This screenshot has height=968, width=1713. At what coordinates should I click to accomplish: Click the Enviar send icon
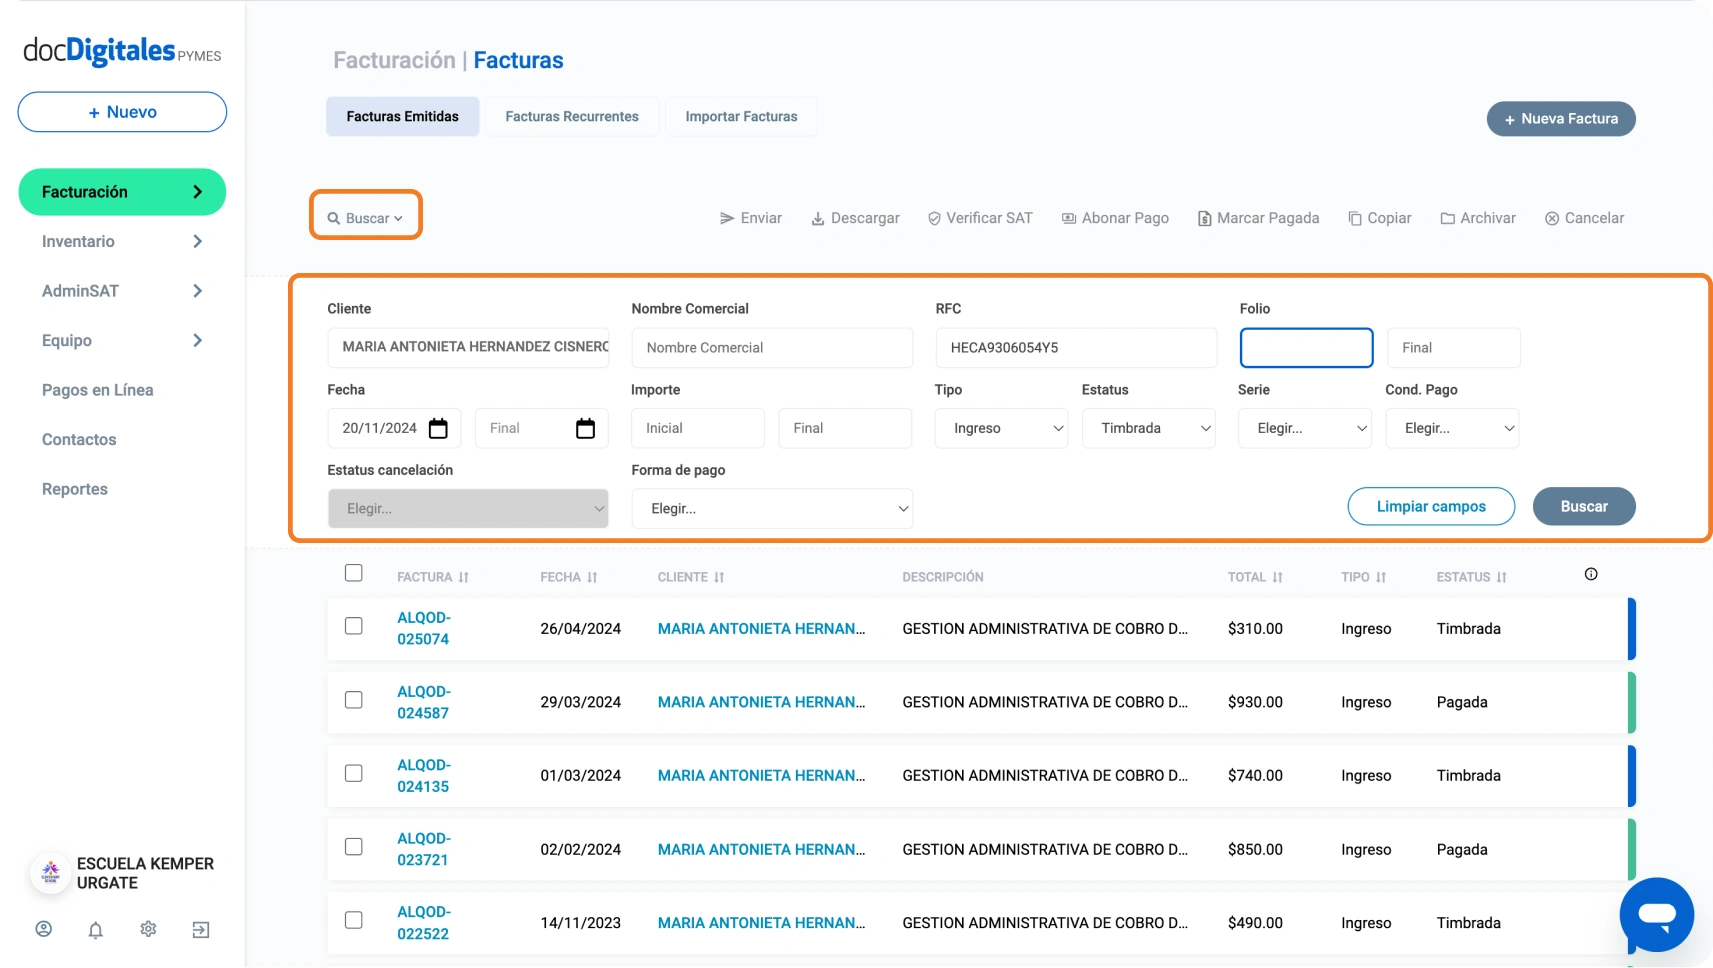pyautogui.click(x=727, y=218)
